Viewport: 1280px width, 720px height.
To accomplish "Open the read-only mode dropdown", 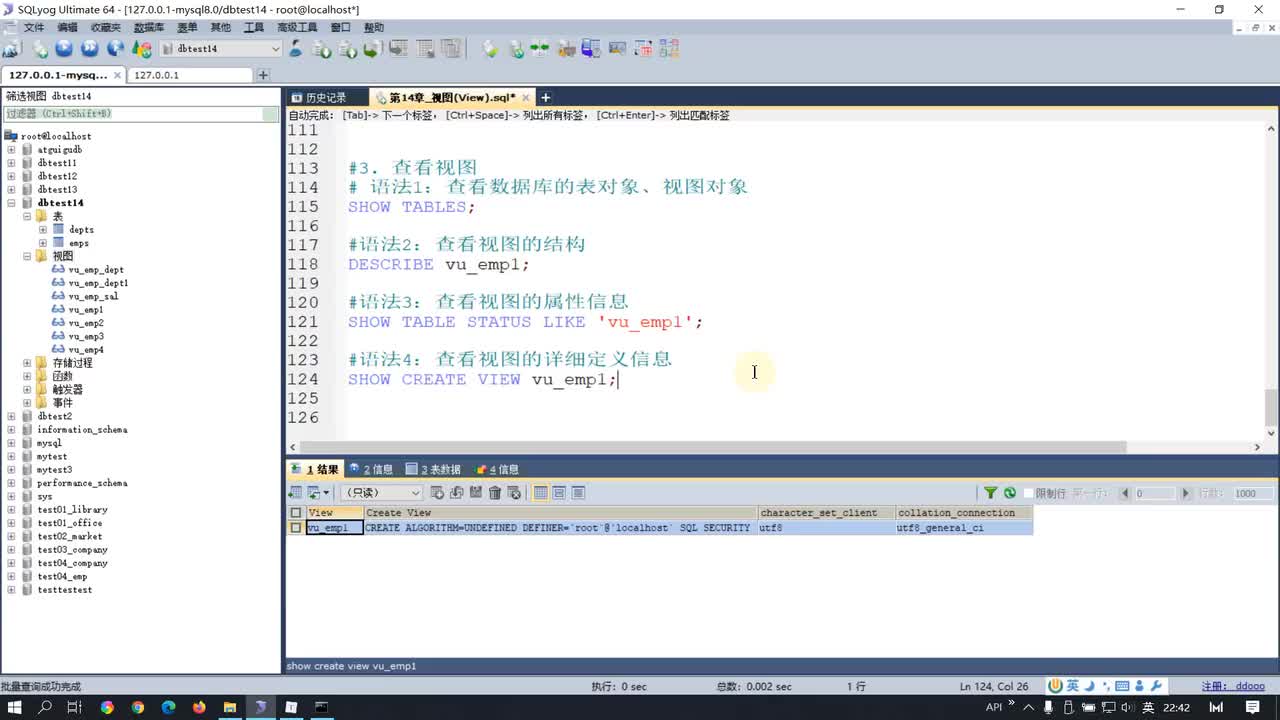I will tap(382, 493).
